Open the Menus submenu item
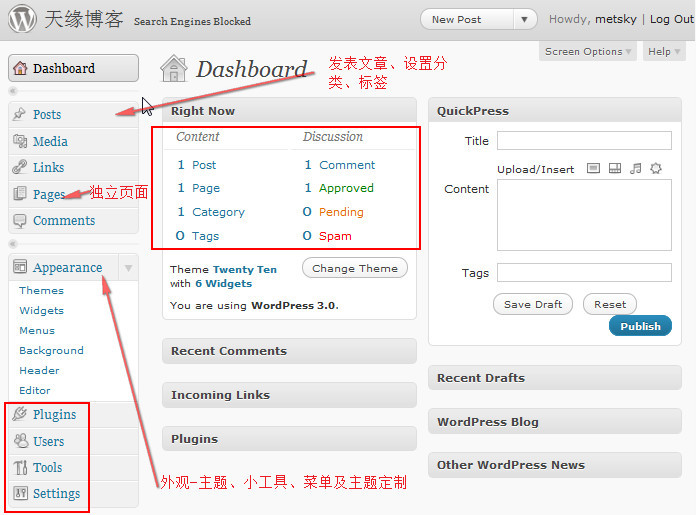Screen dimensions: 696x515 point(37,331)
